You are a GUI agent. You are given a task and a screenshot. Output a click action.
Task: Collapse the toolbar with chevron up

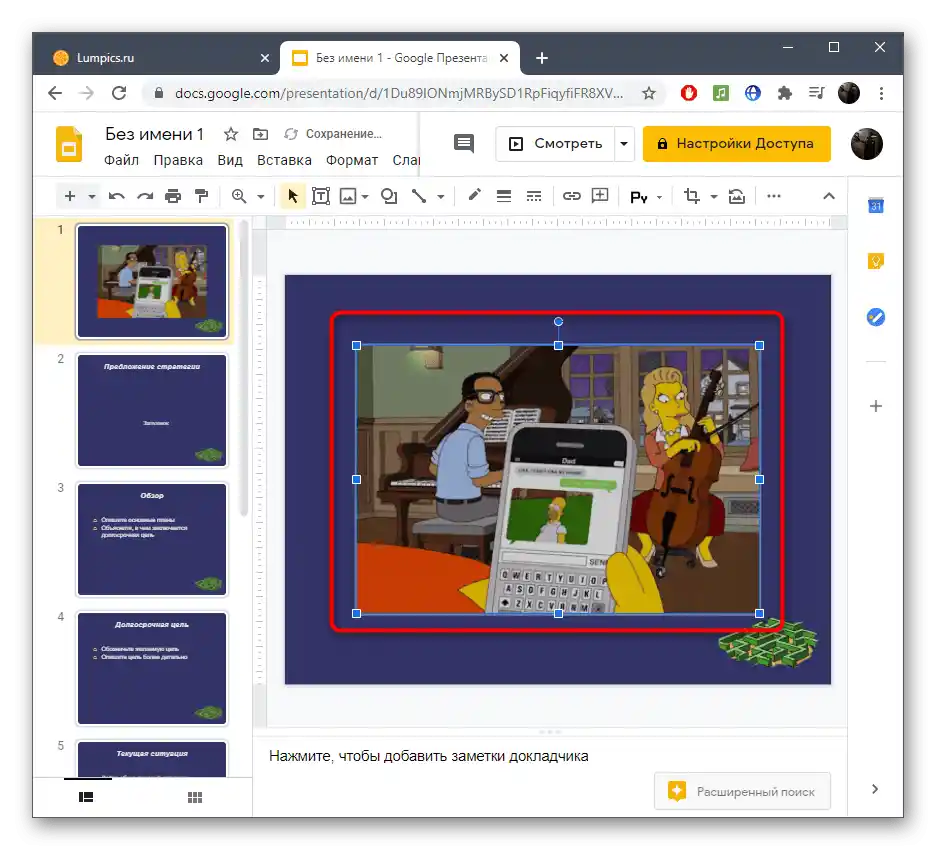(828, 197)
